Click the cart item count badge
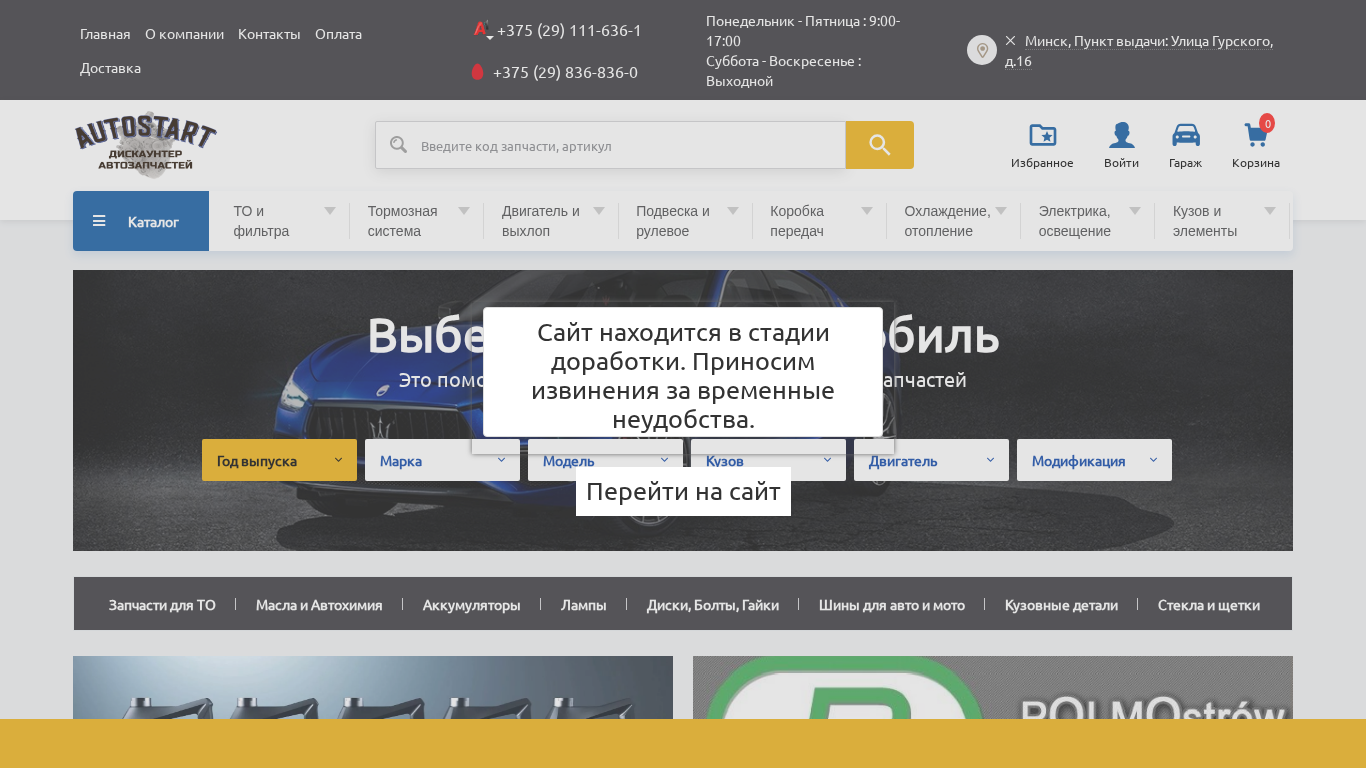Screen dimensions: 1366x768 click(x=1267, y=123)
